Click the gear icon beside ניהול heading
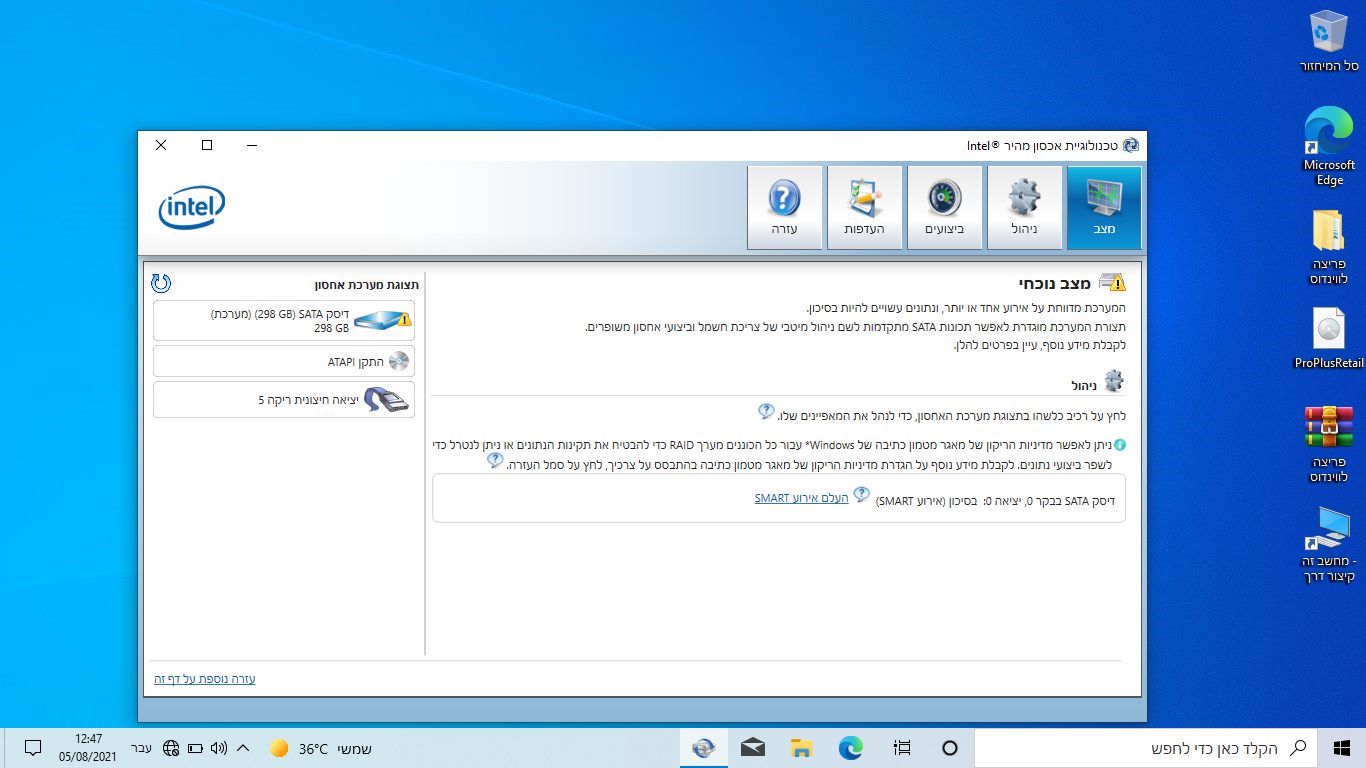Screen dimensions: 1366x768 [x=1113, y=382]
